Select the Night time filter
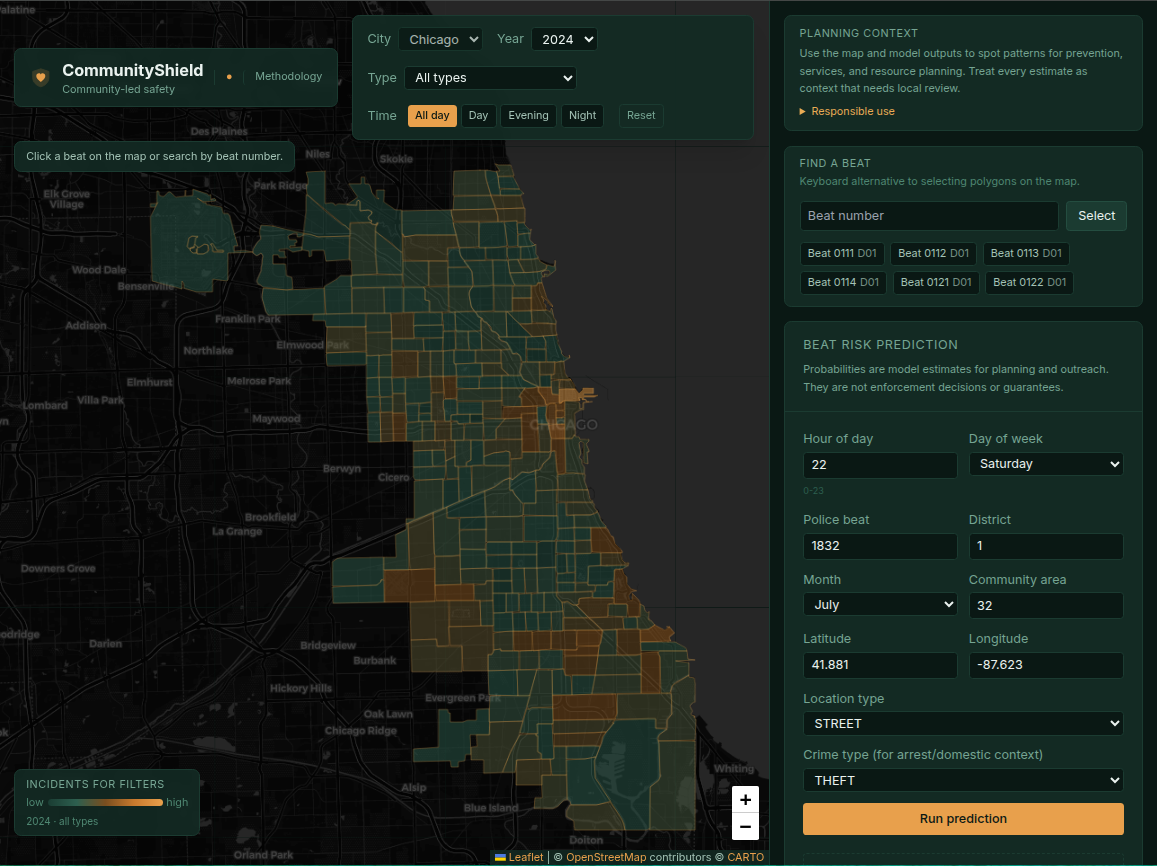Image resolution: width=1157 pixels, height=866 pixels. [582, 116]
